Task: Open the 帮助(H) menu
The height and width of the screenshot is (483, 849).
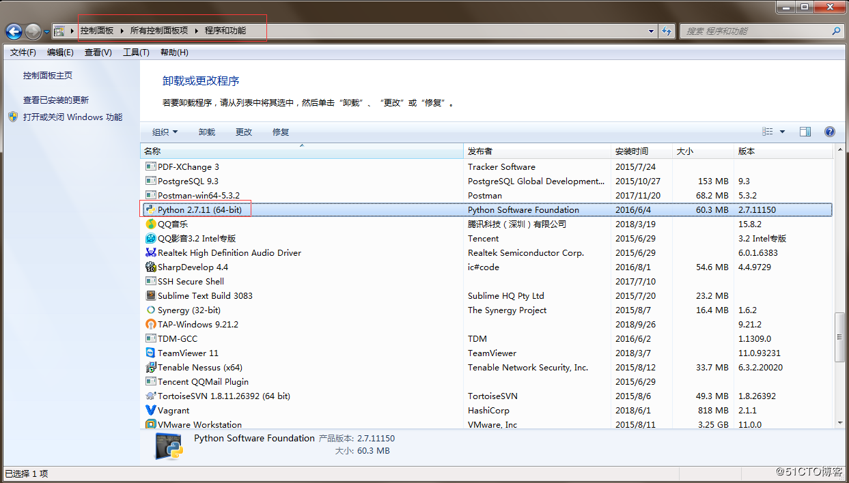Action: 174,53
